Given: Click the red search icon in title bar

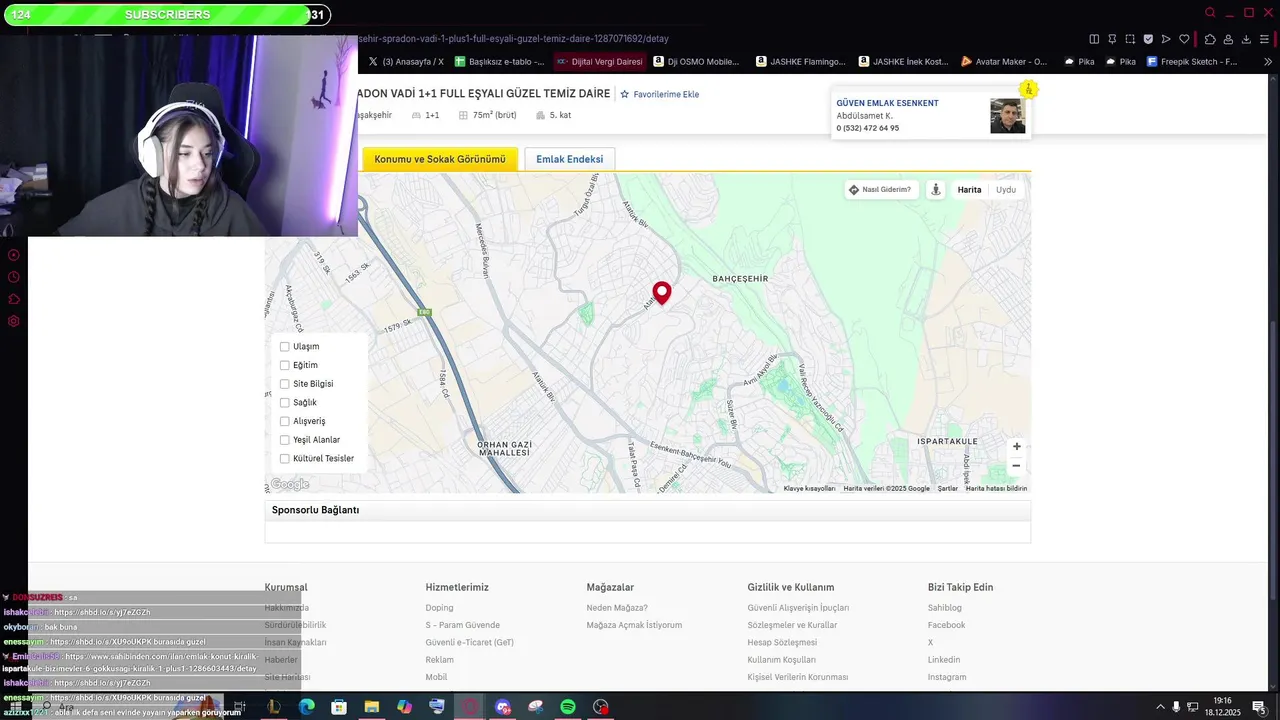Looking at the screenshot, I should pyautogui.click(x=1210, y=13).
